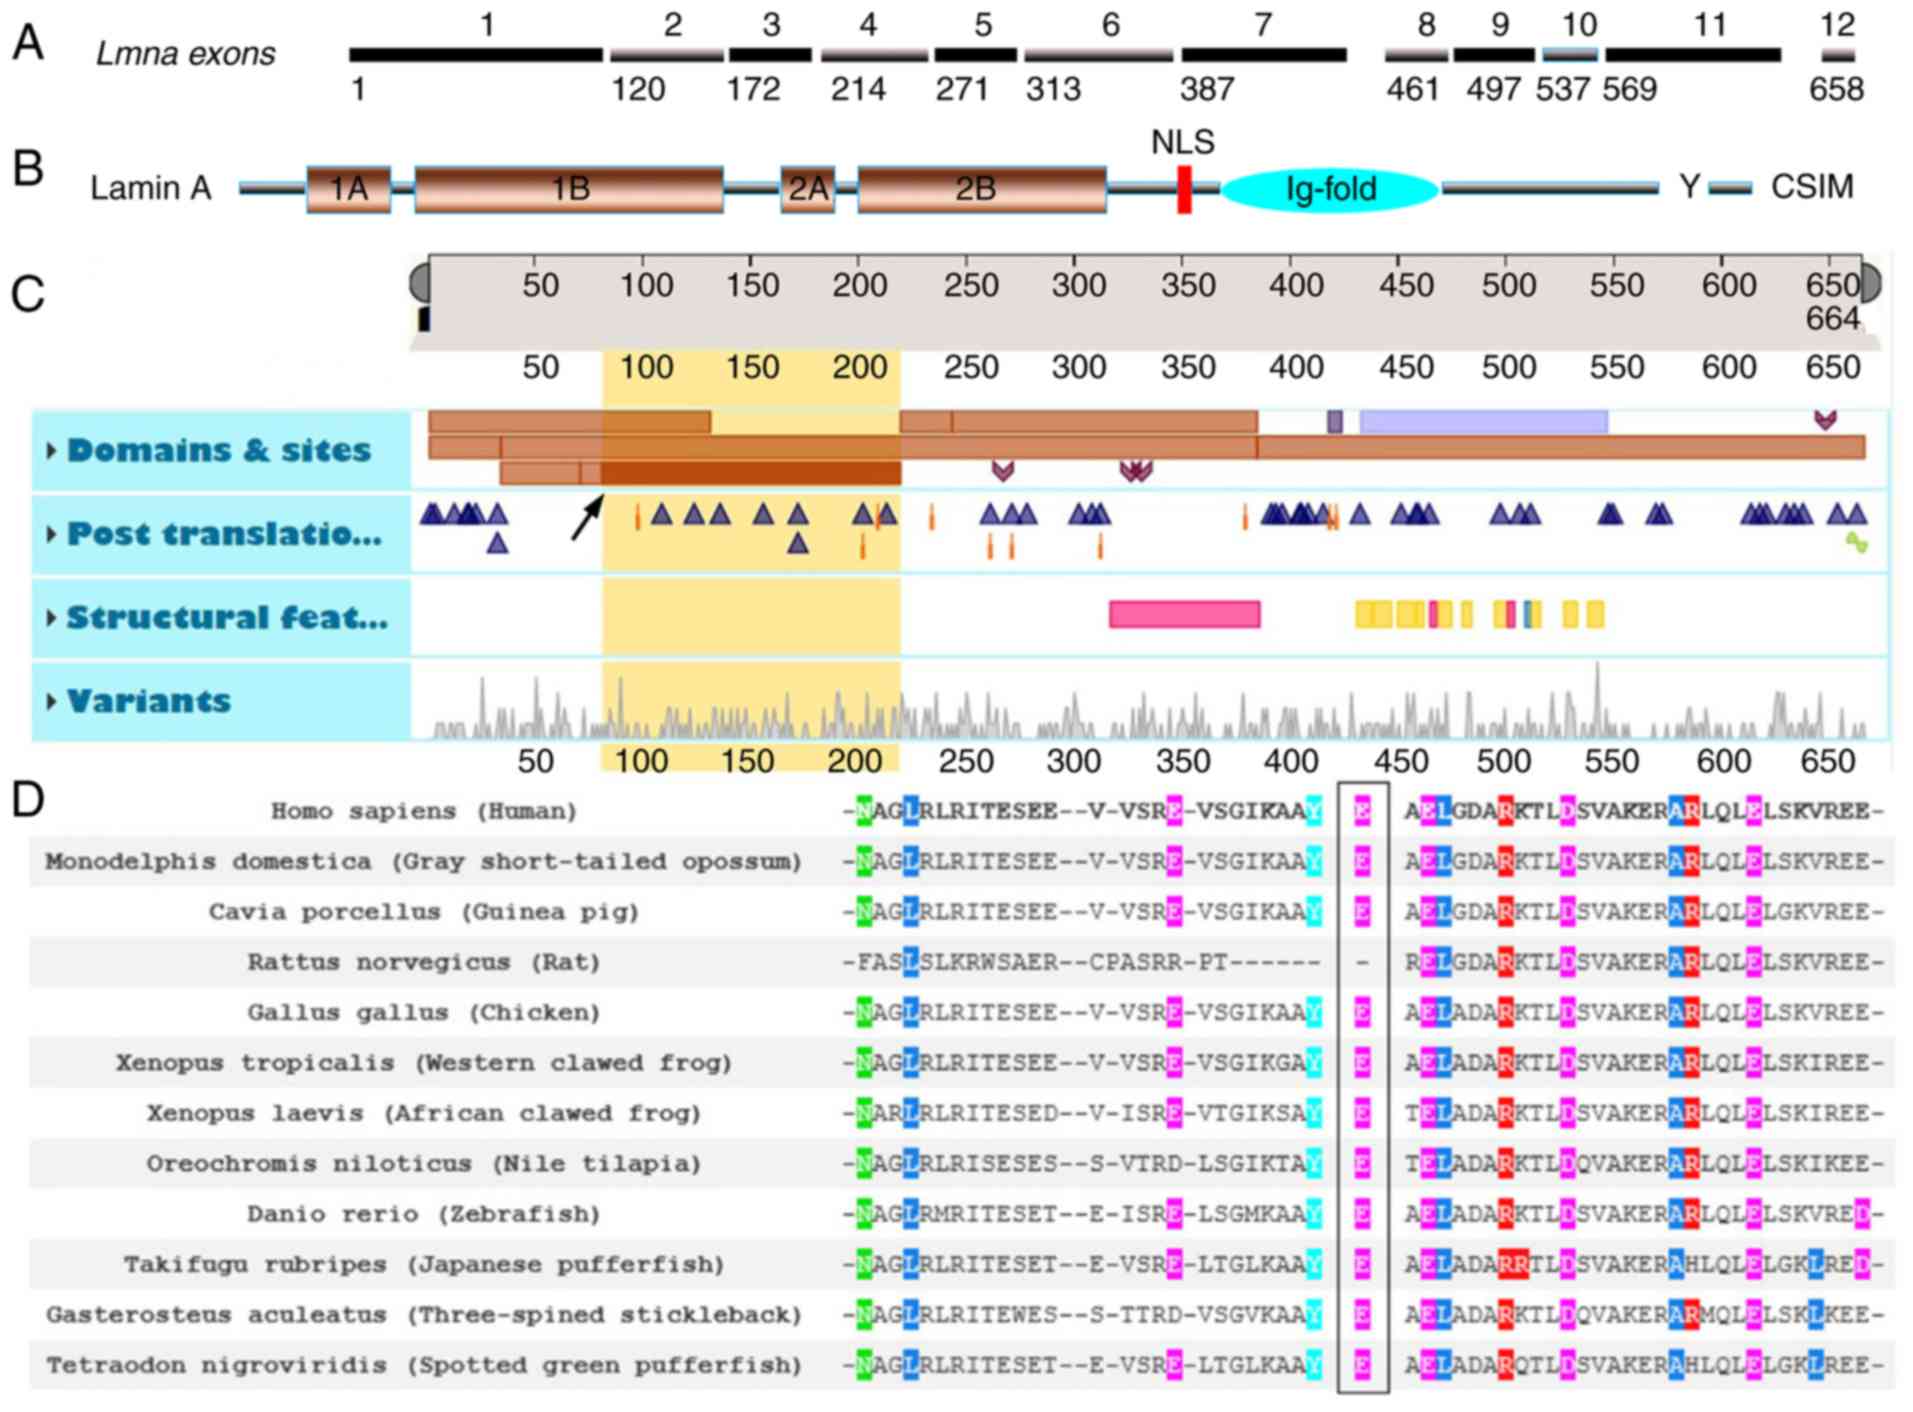Click the rightmost purple chevron marker in Domains row
Viewport: 1913px width, 1412px height.
point(1825,420)
